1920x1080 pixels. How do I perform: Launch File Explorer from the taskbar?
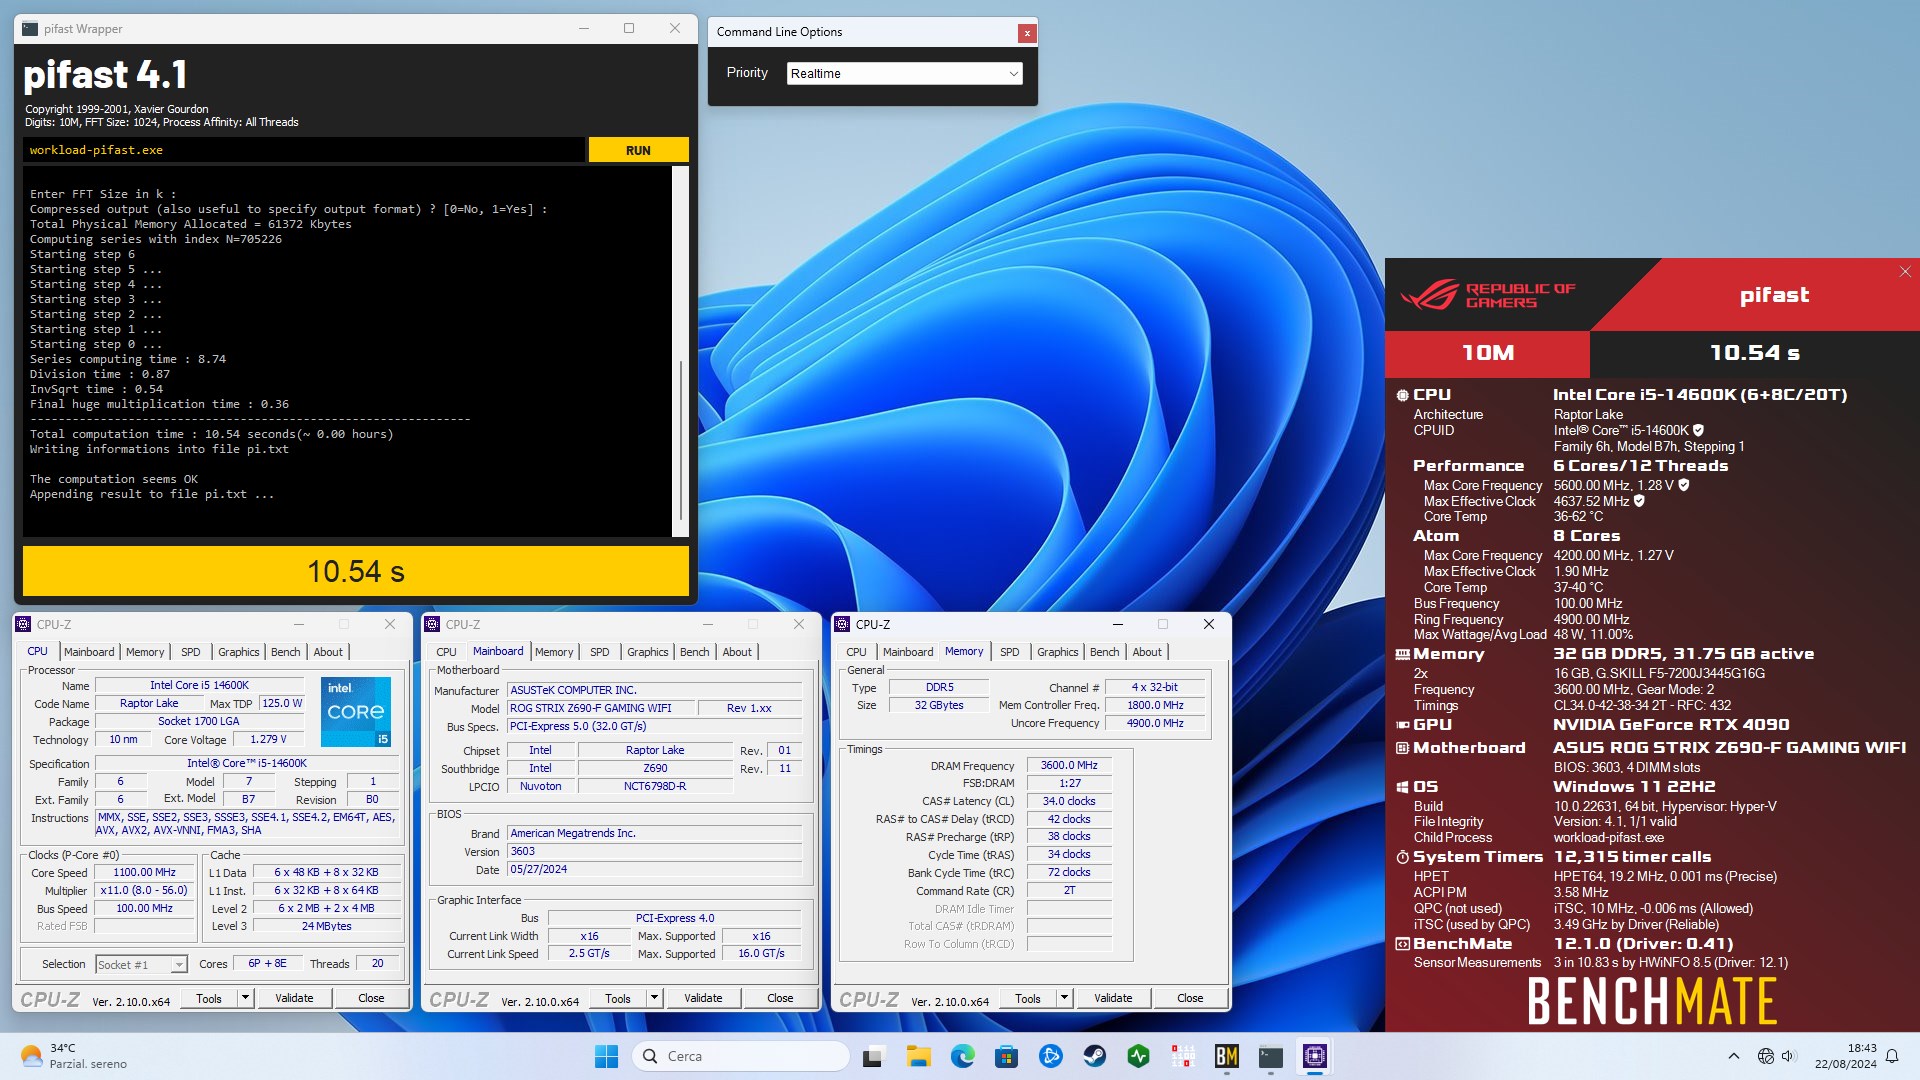click(918, 1056)
